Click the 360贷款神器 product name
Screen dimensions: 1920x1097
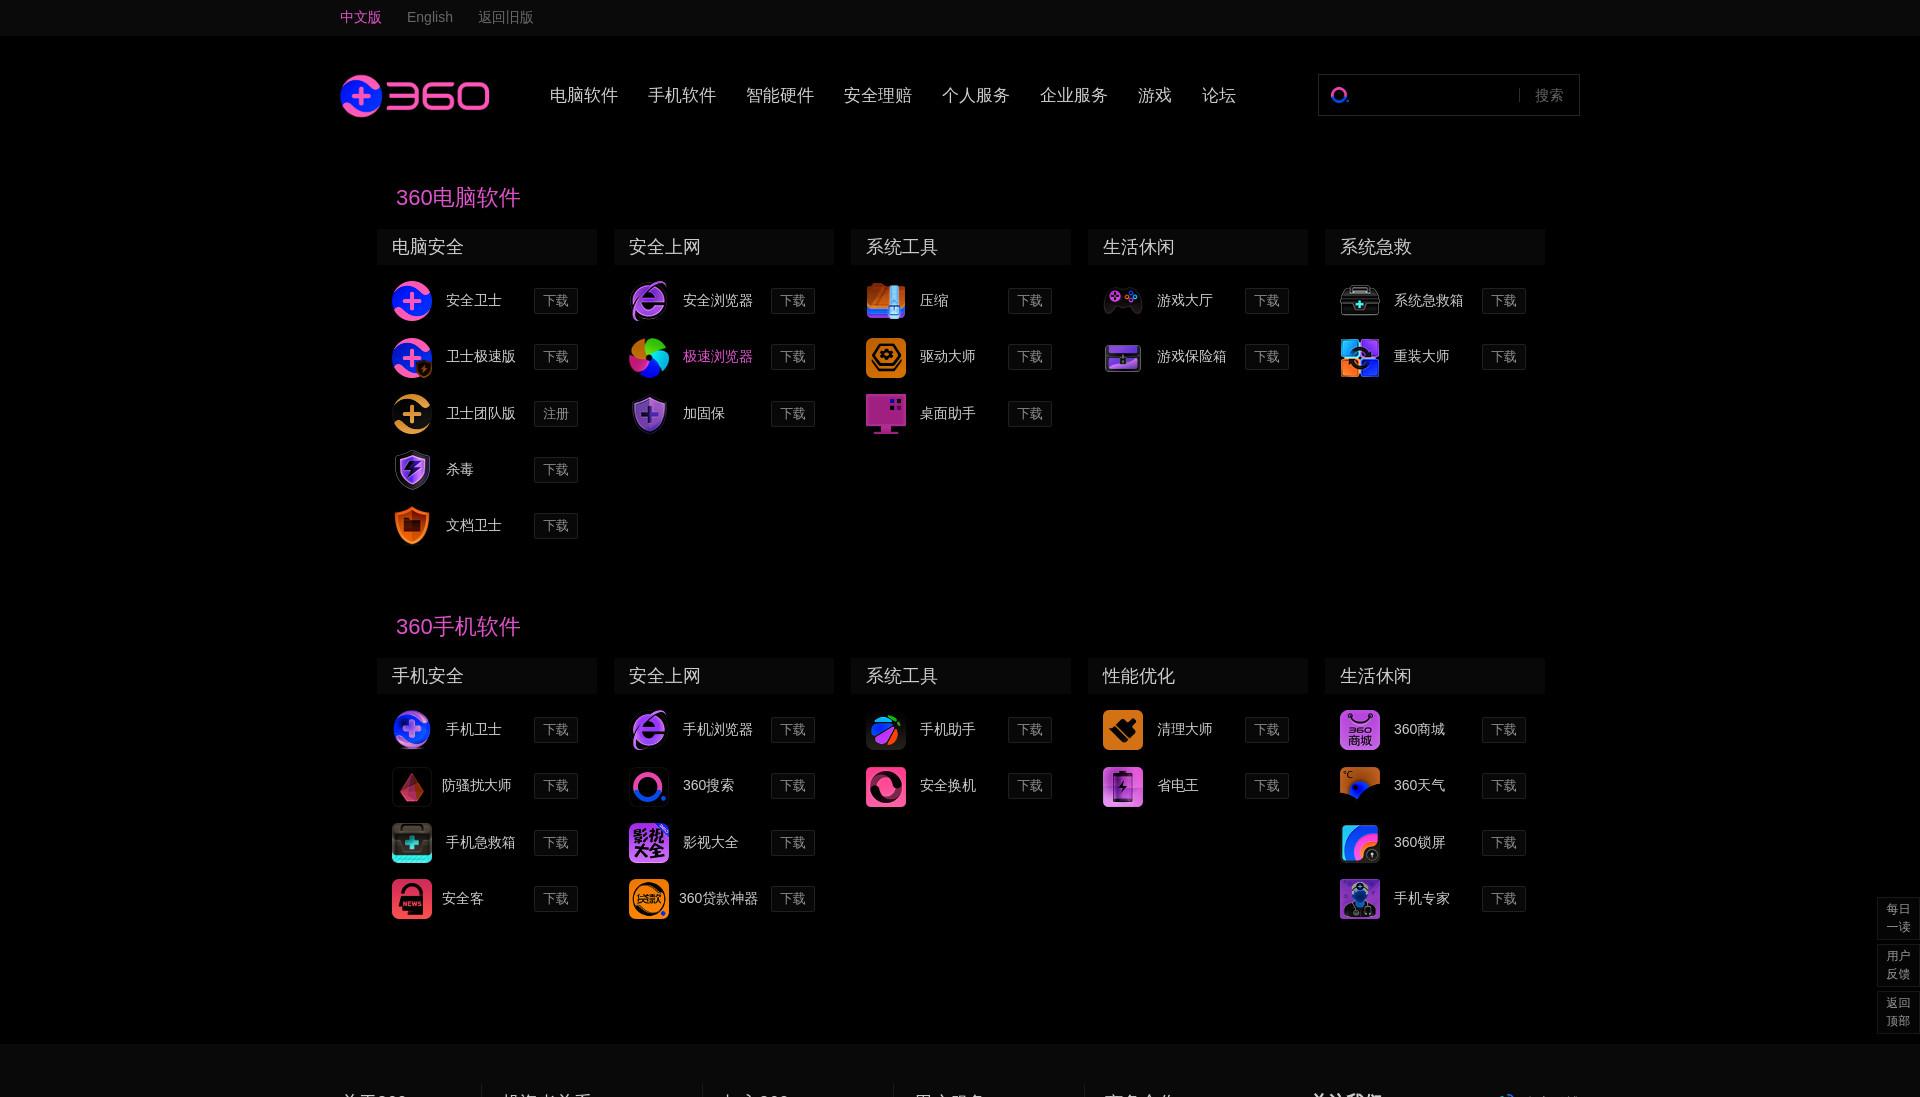(x=718, y=899)
